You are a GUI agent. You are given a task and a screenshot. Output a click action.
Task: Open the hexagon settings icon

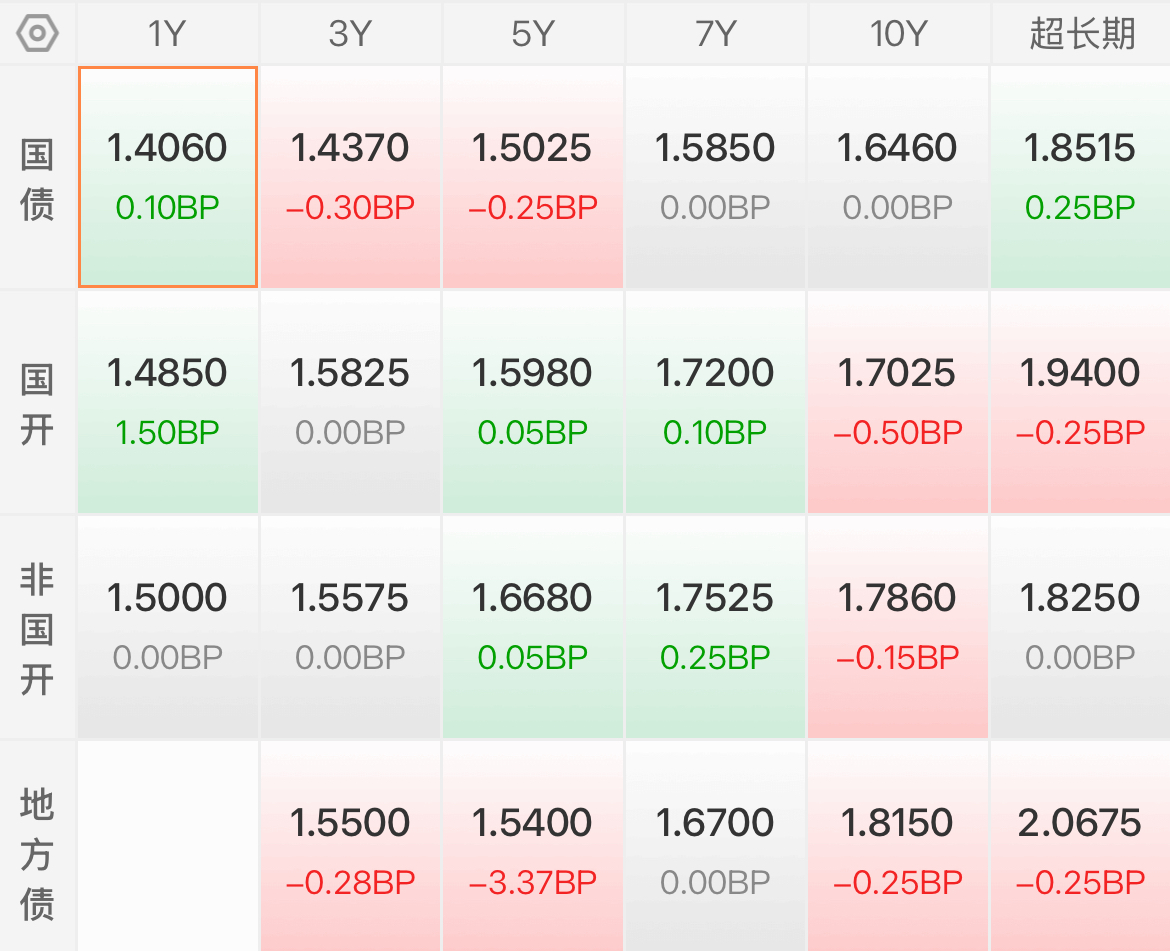coord(37,34)
